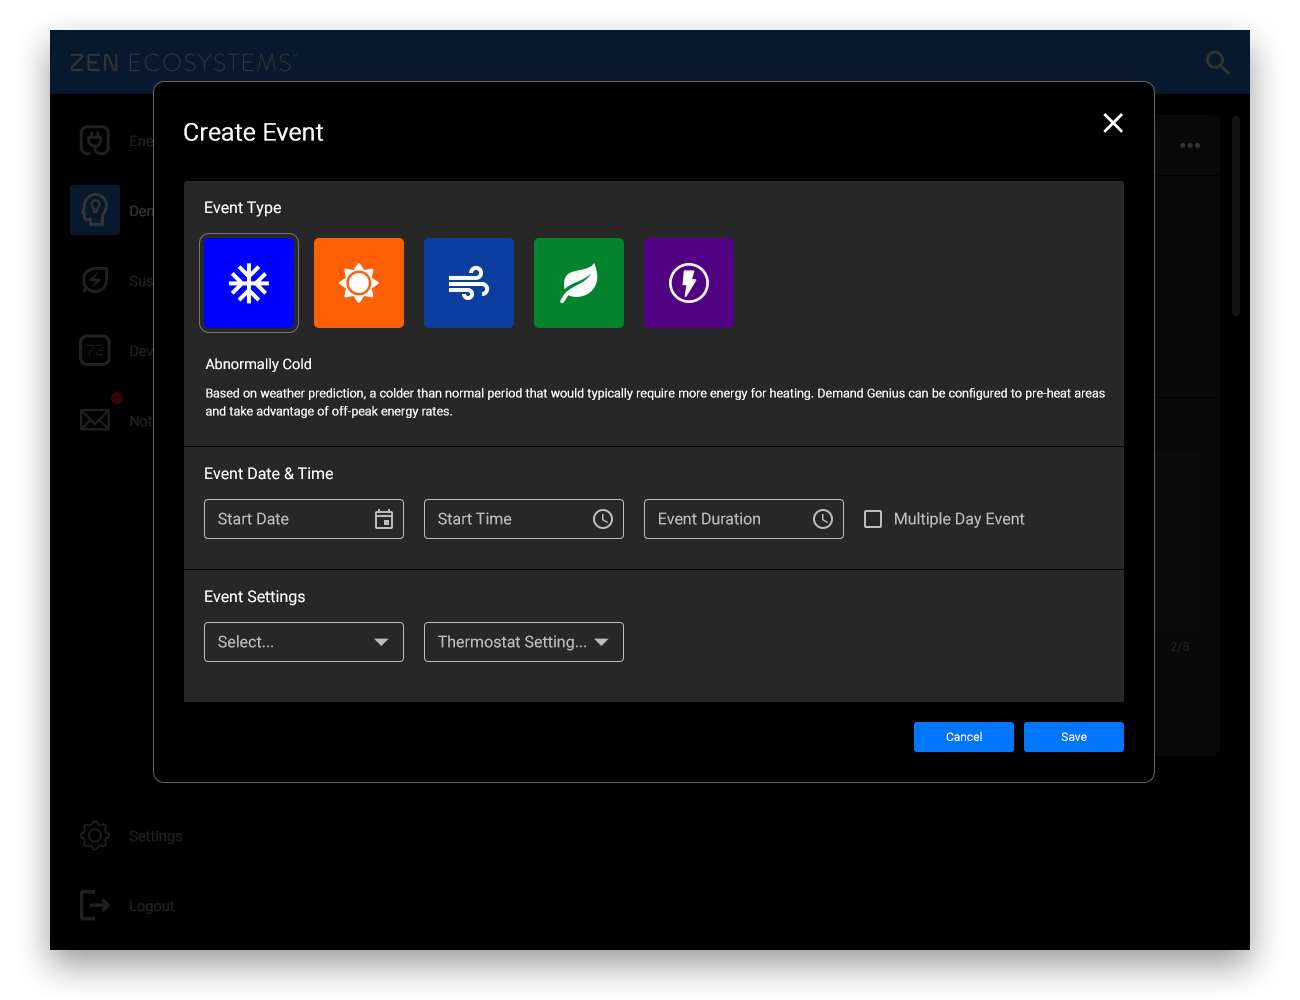Save the new event
The image size is (1300, 1000).
[1074, 737]
